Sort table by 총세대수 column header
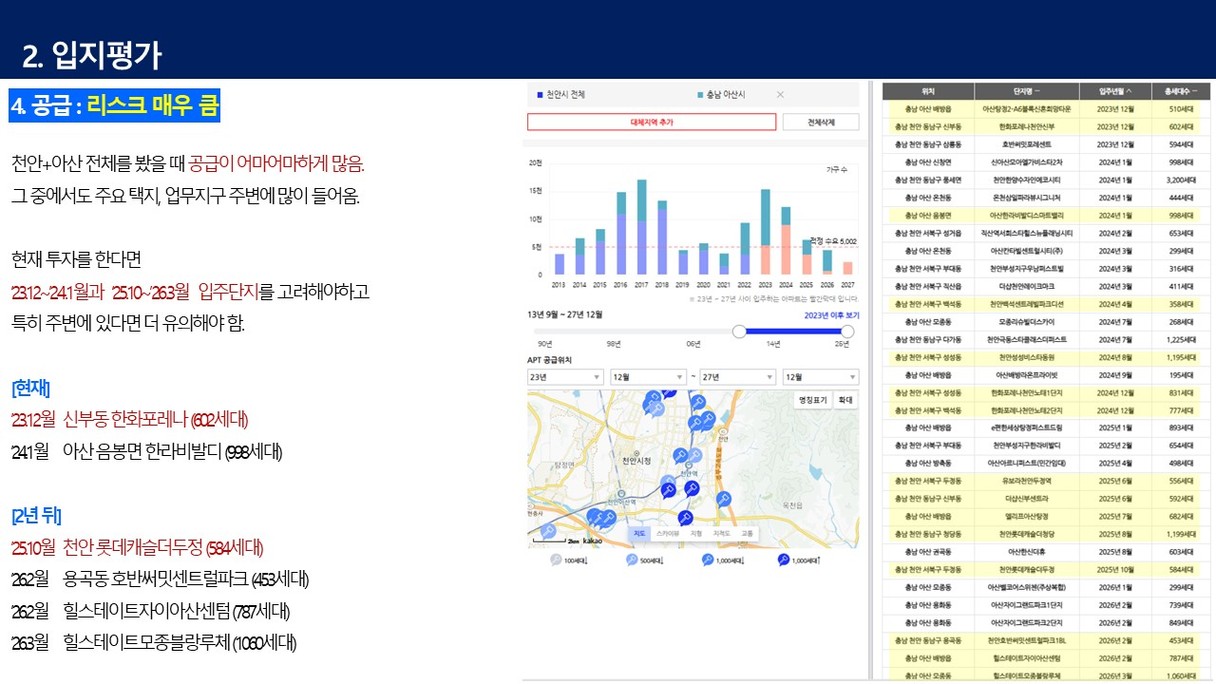This screenshot has width=1216, height=684. pos(1181,91)
